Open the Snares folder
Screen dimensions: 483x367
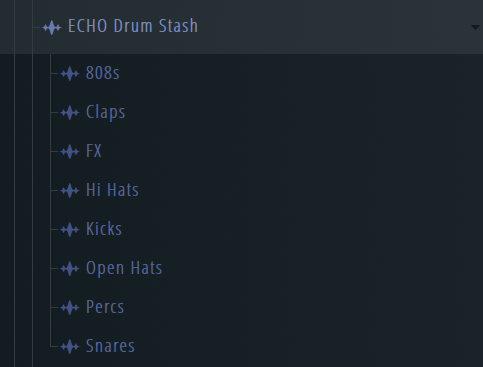110,346
